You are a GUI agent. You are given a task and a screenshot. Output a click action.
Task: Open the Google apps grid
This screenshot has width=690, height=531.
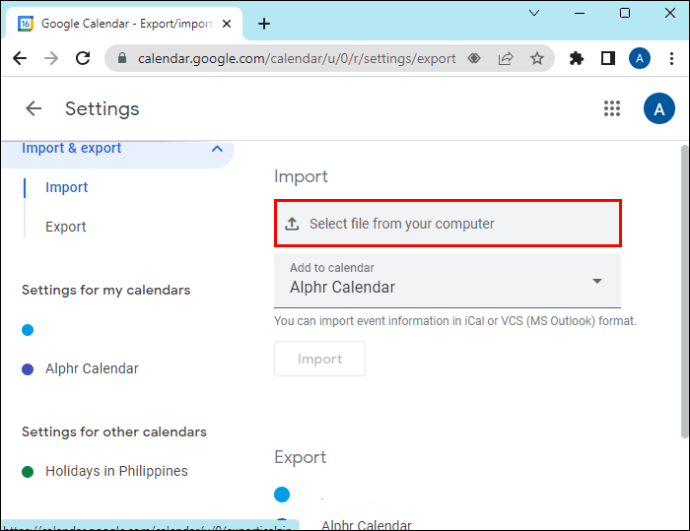(612, 108)
